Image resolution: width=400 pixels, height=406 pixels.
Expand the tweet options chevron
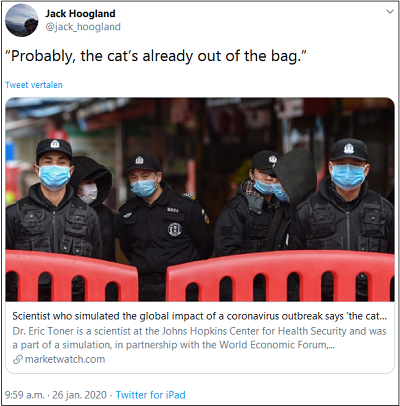(390, 12)
